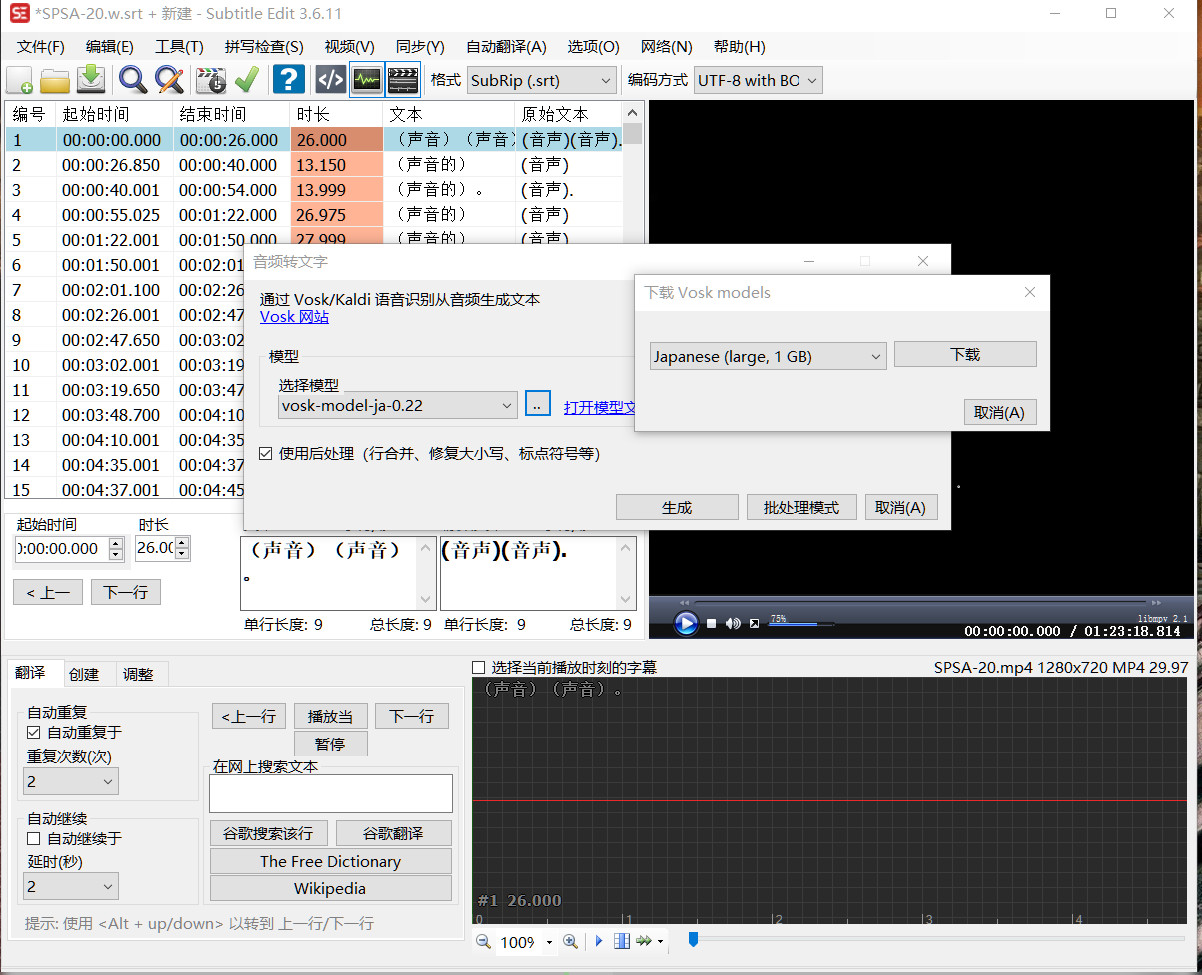This screenshot has width=1202, height=975.
Task: Click the green checkmark spell check icon
Action: pos(247,80)
